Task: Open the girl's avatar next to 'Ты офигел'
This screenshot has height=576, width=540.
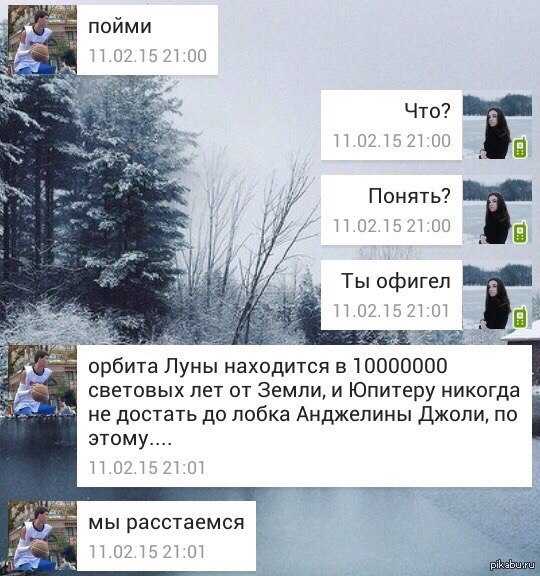Action: [497, 297]
